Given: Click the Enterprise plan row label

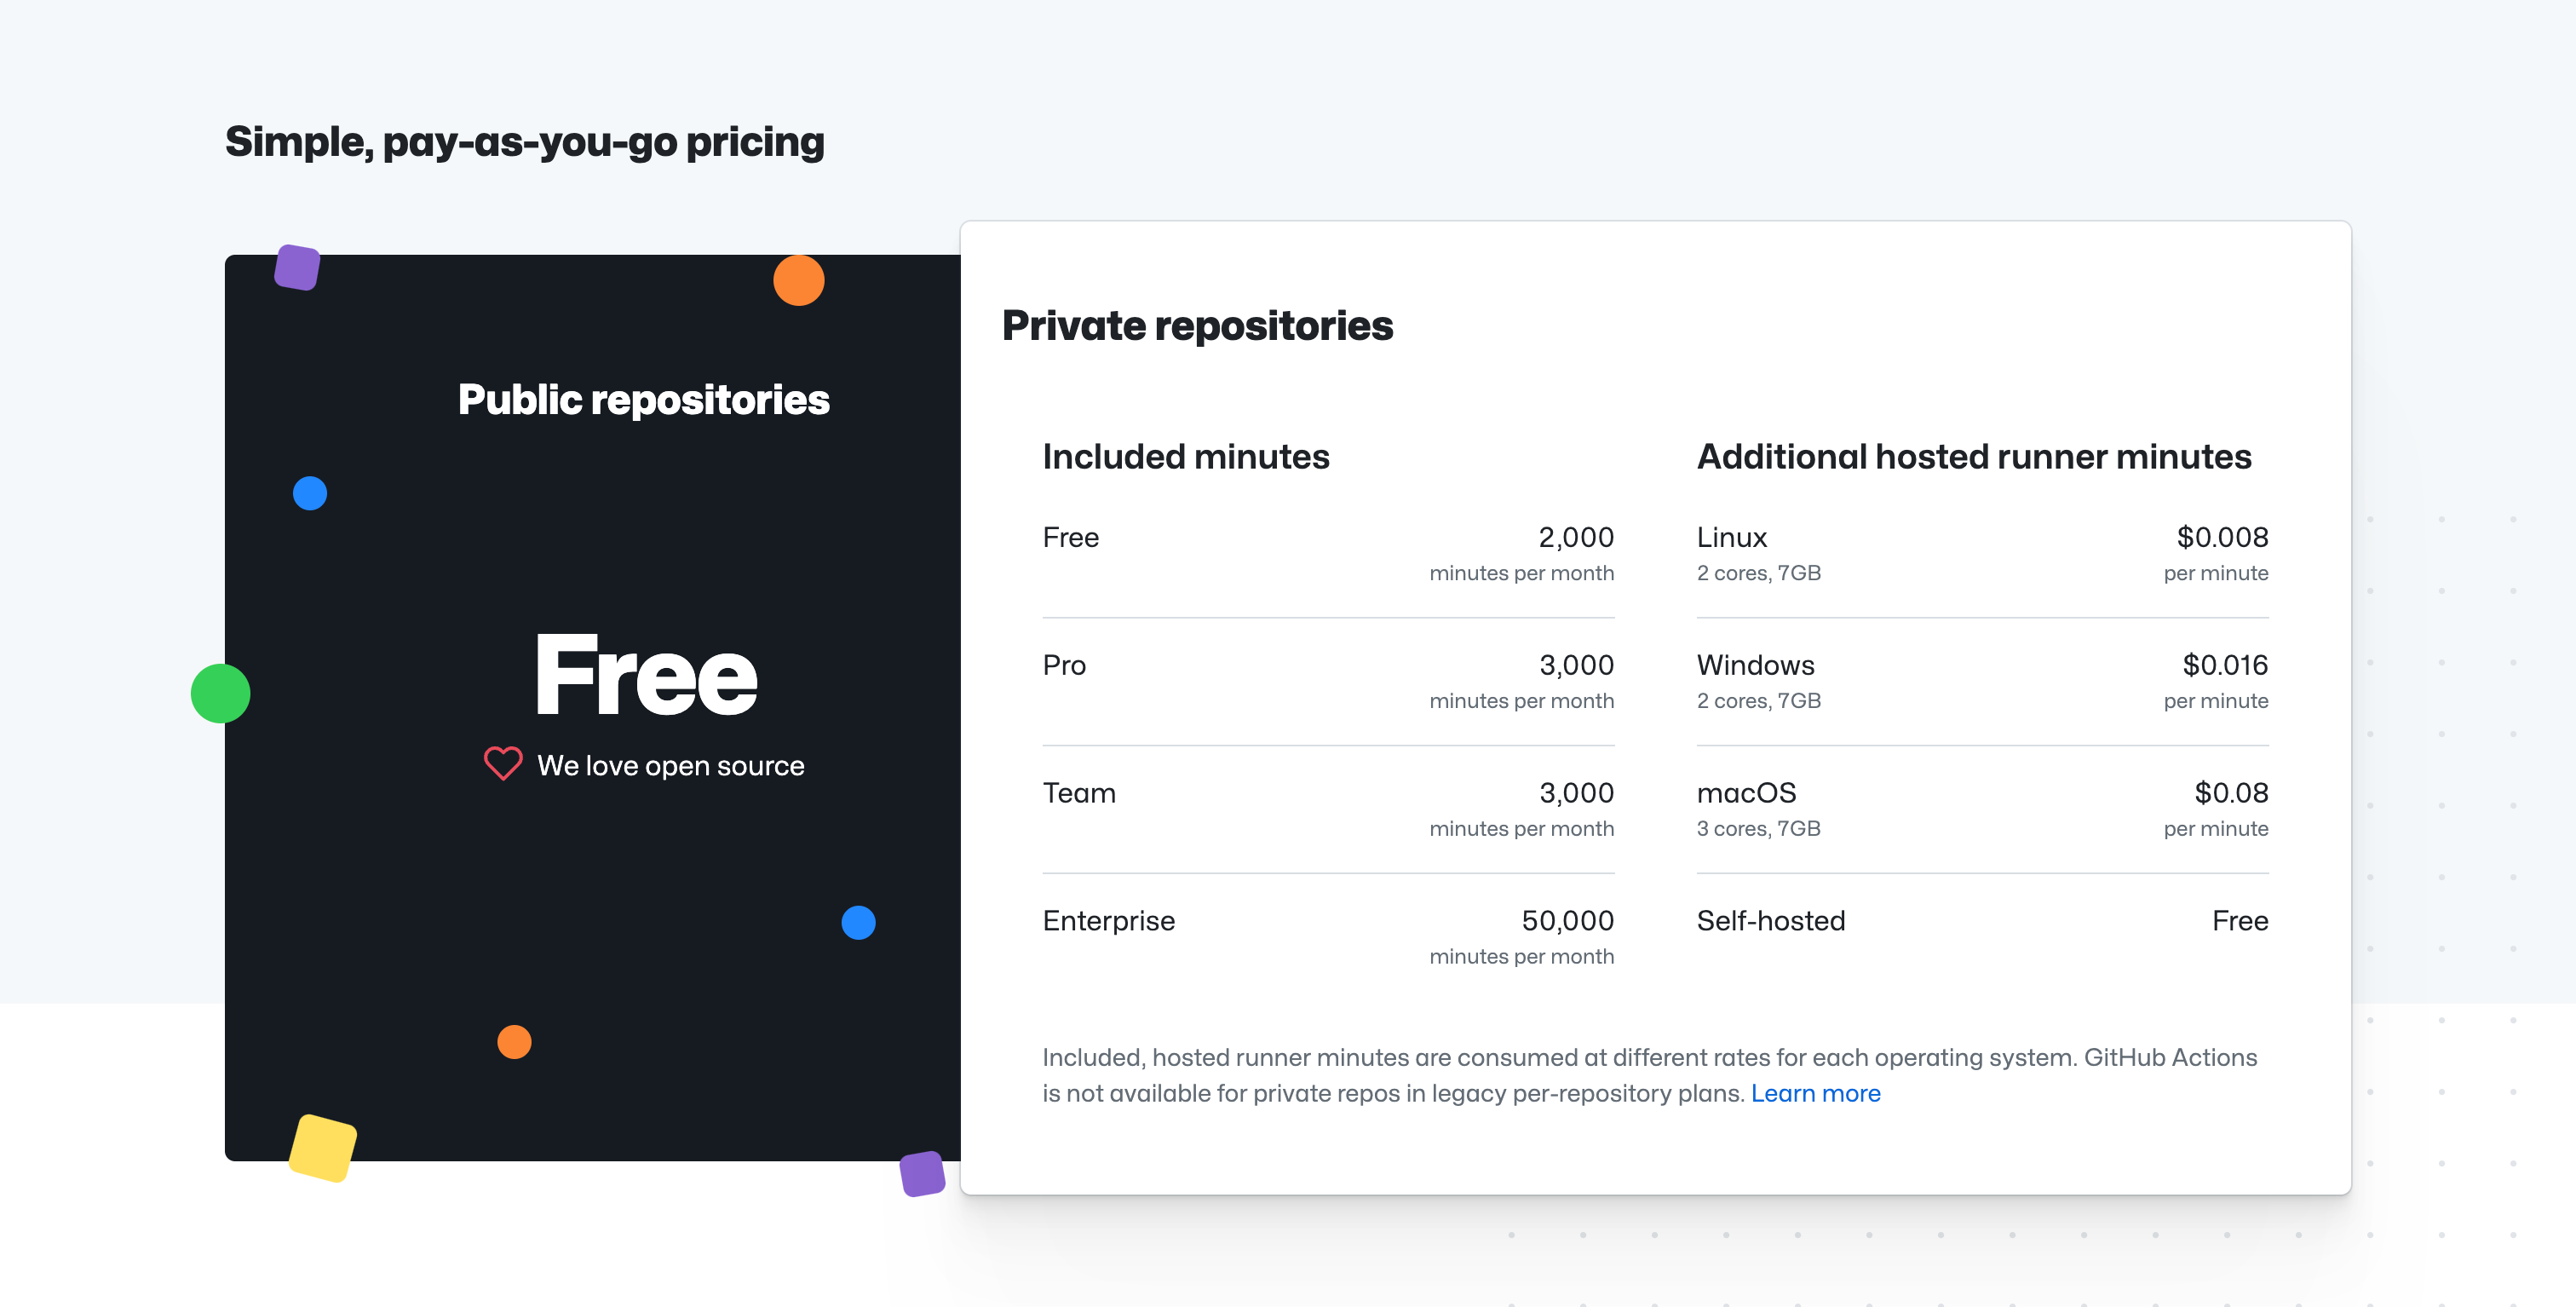Looking at the screenshot, I should tap(1108, 921).
